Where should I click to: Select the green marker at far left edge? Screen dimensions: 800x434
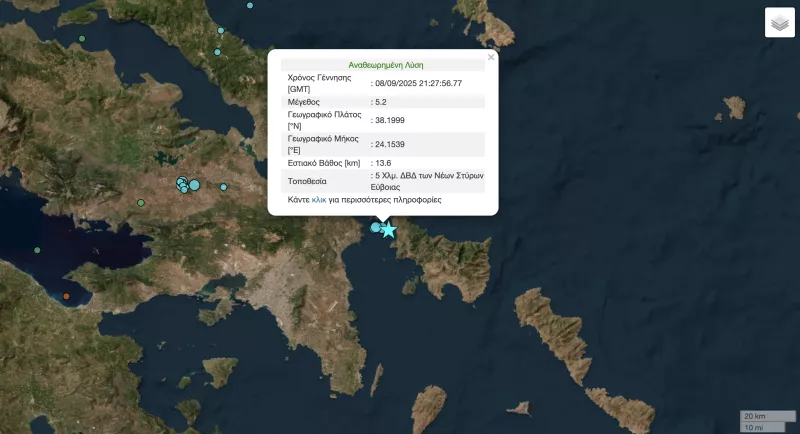37,250
